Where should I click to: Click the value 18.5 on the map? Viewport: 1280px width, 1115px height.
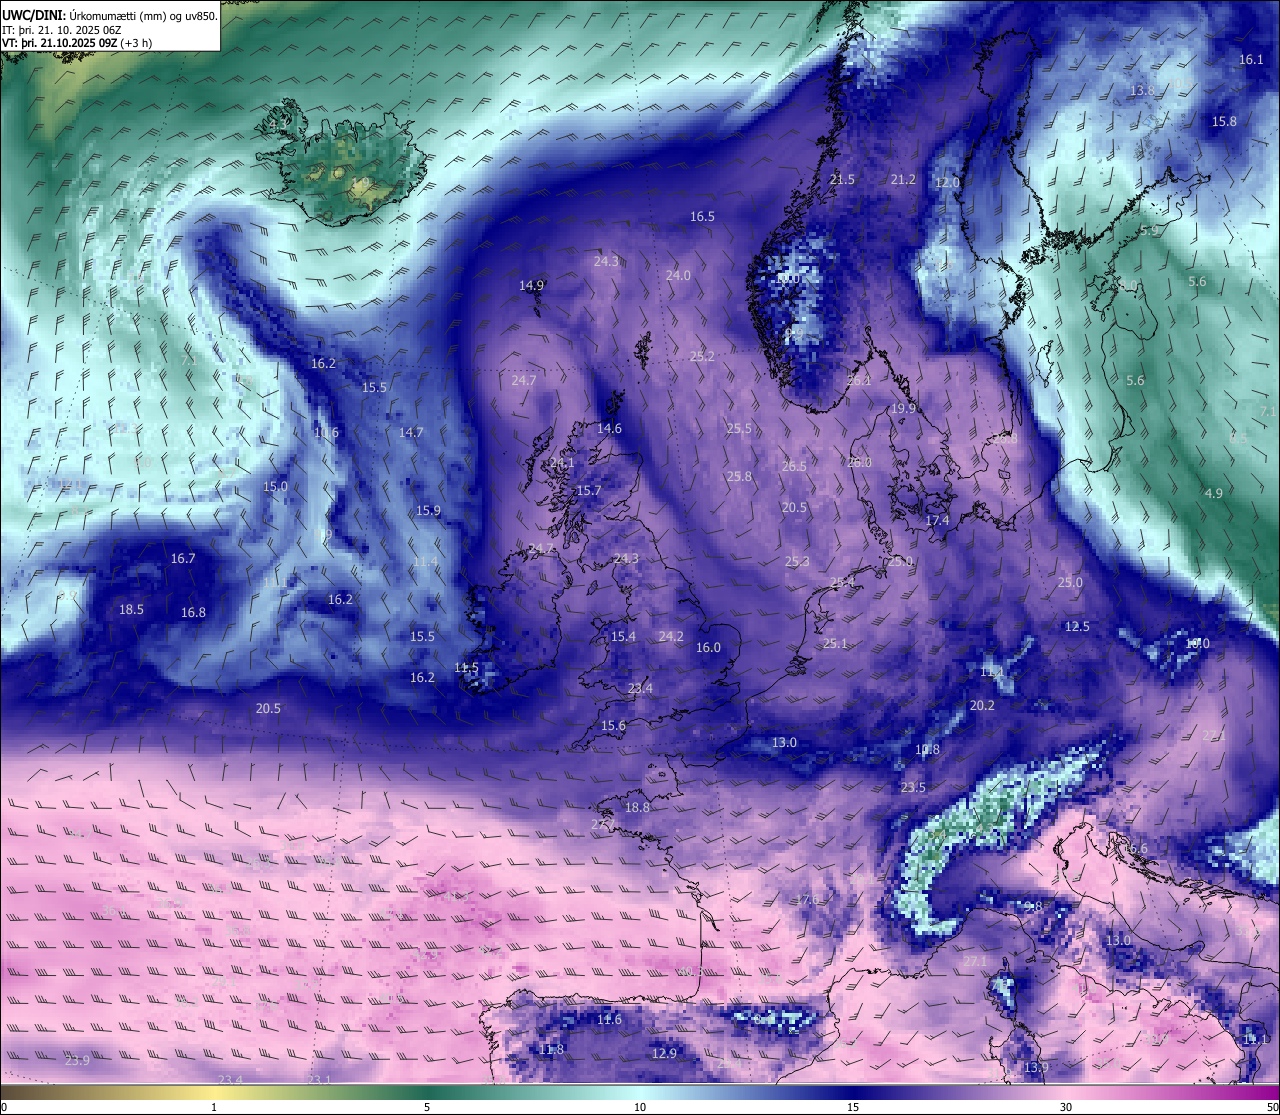coord(131,610)
